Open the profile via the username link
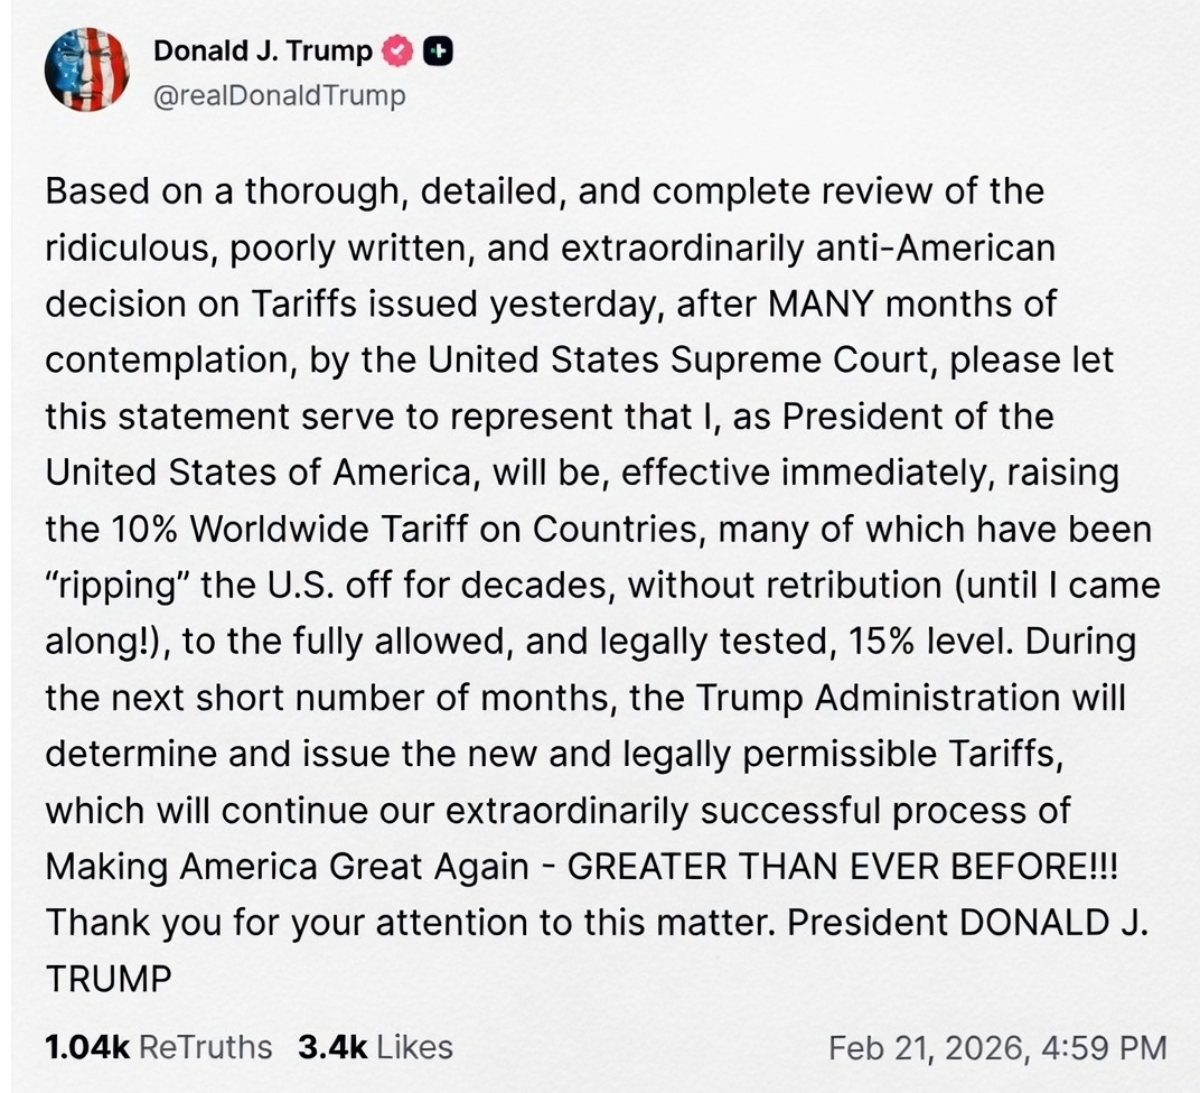This screenshot has width=1200, height=1093. click(278, 96)
